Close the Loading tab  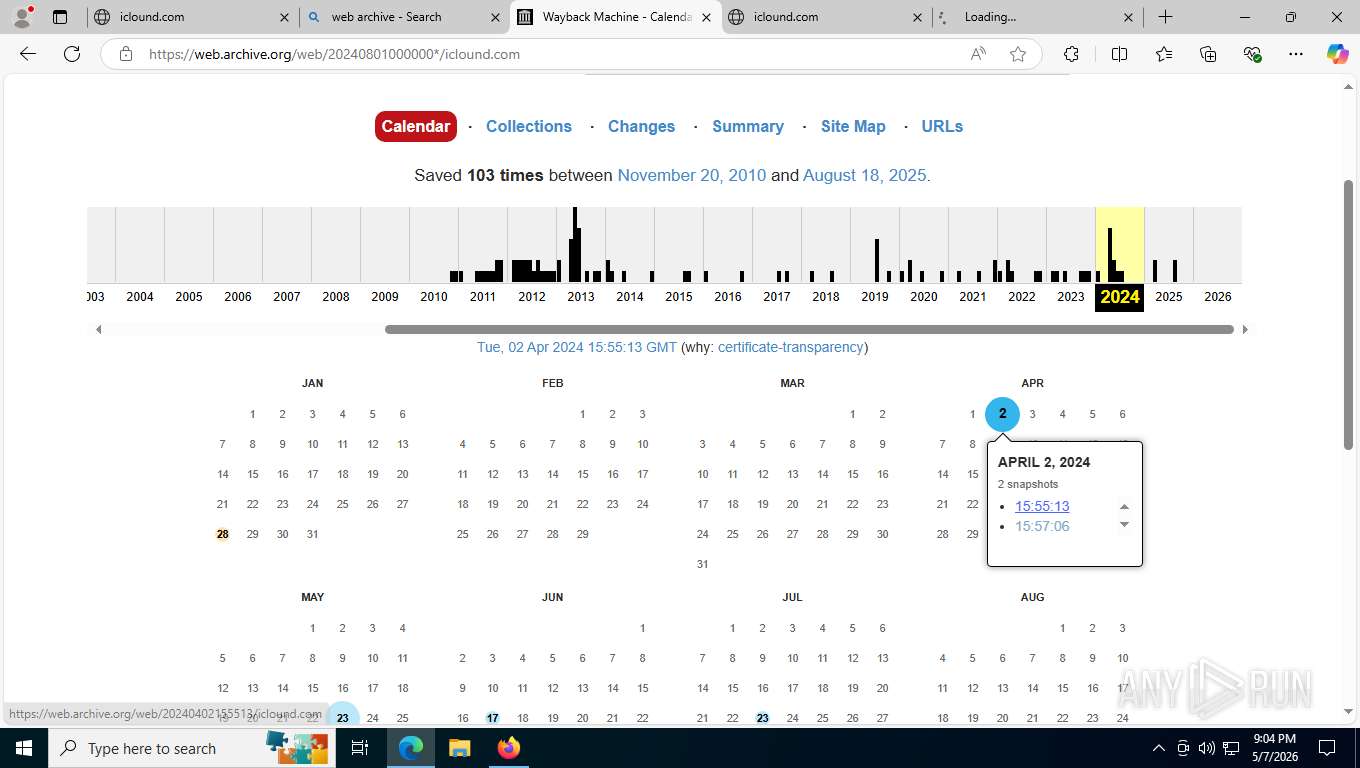tap(1129, 17)
